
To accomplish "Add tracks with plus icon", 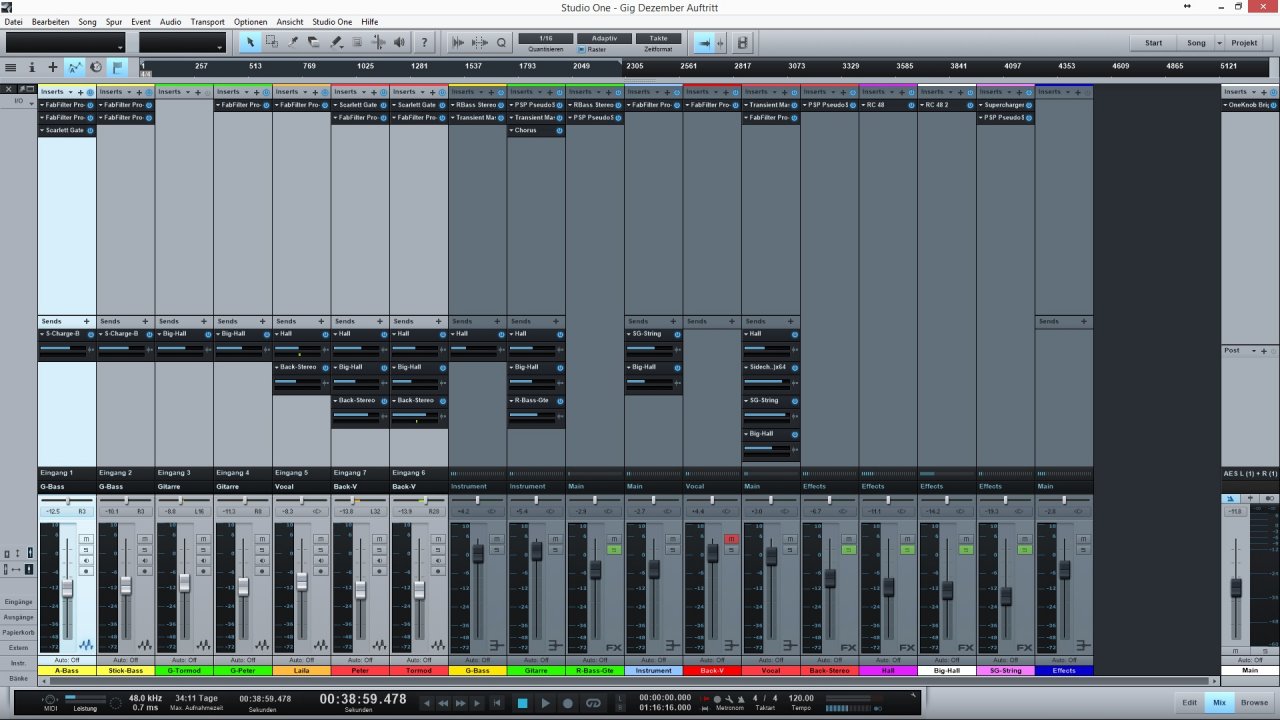I will pyautogui.click(x=53, y=67).
